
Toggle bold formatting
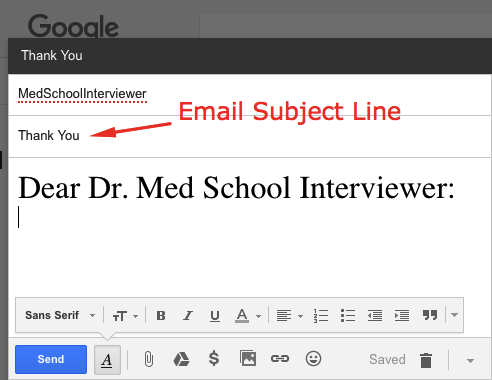pos(161,315)
